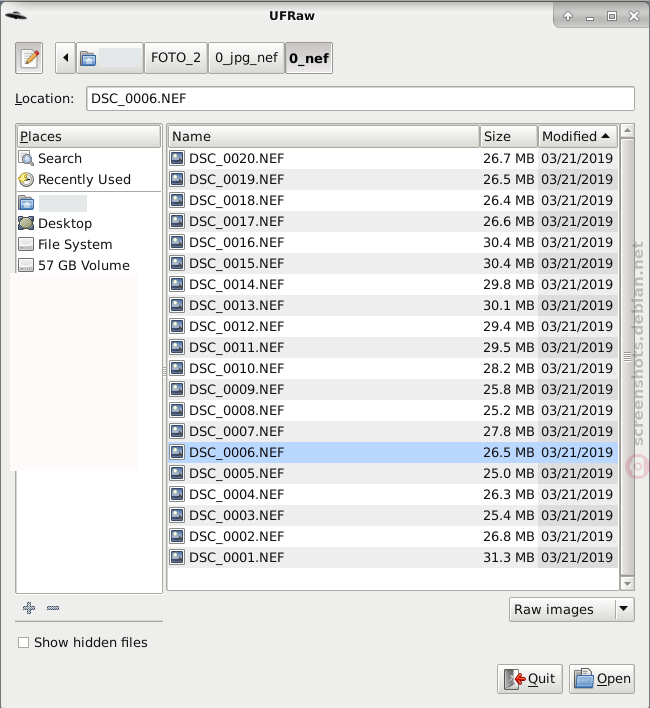This screenshot has height=708, width=650.
Task: Click the Open button
Action: point(602,679)
